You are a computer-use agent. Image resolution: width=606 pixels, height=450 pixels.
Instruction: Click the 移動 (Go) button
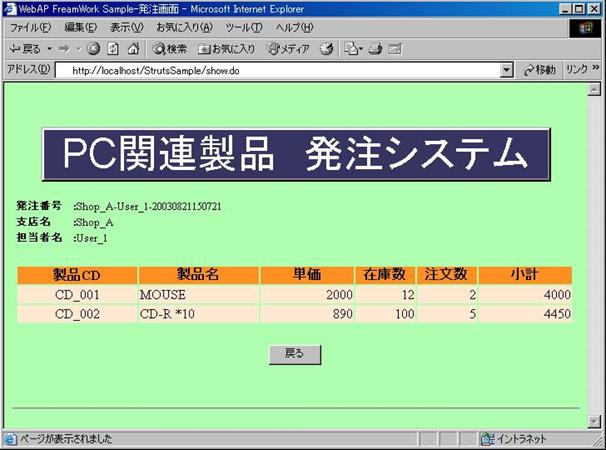click(540, 70)
